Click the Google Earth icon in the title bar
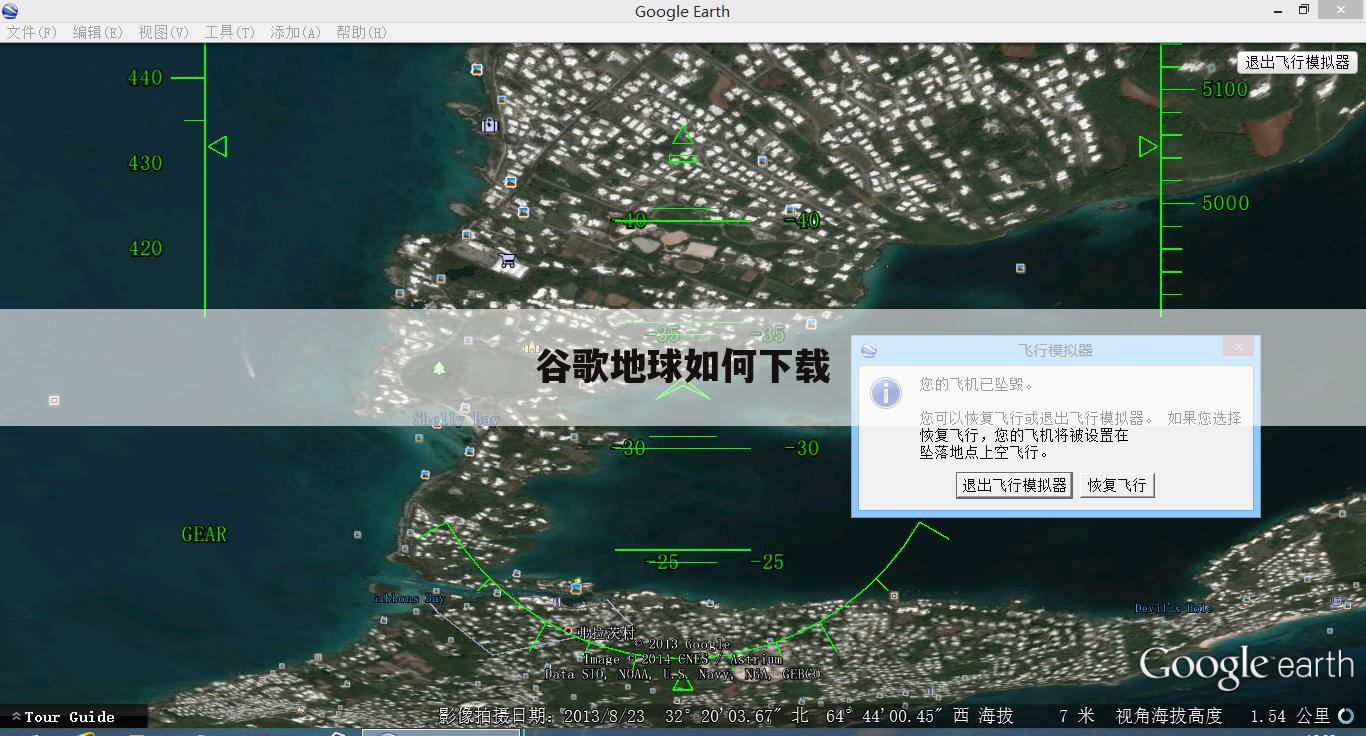This screenshot has height=736, width=1366. [10, 11]
